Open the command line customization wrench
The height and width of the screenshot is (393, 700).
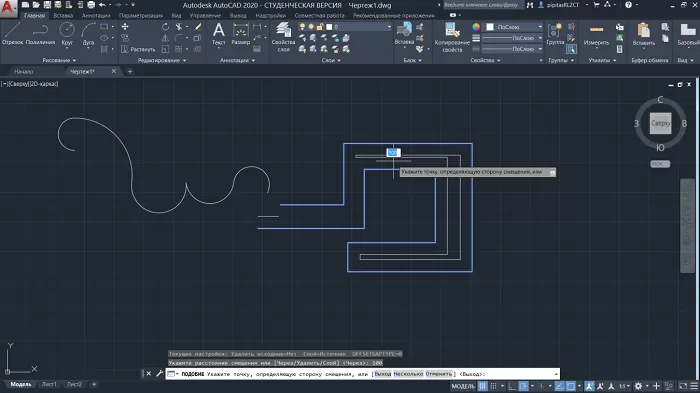[159, 374]
